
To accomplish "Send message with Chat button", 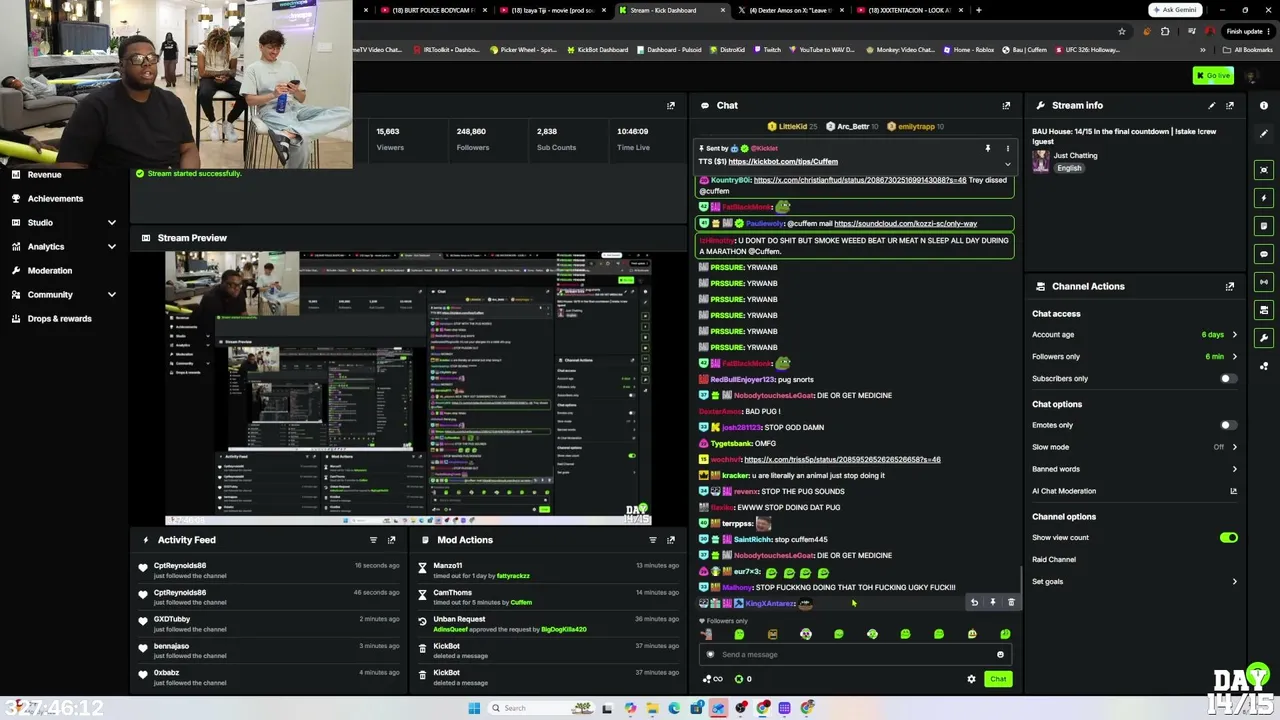I will pyautogui.click(x=998, y=679).
